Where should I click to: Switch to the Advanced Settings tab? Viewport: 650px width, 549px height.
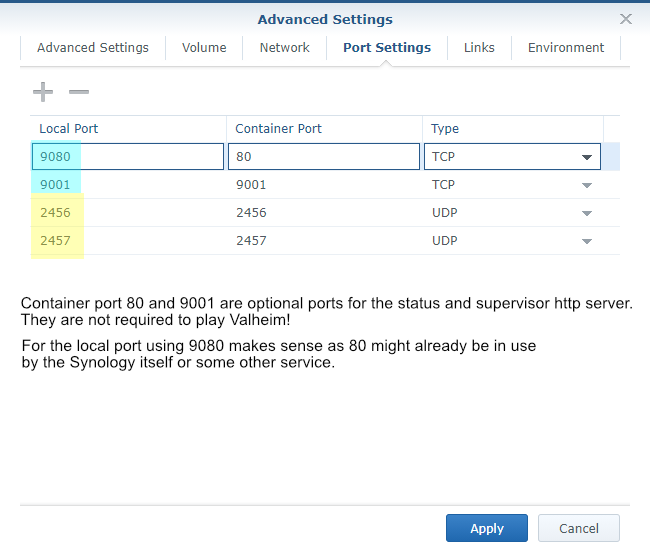coord(93,48)
